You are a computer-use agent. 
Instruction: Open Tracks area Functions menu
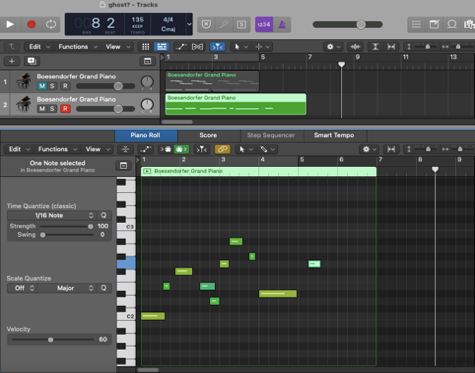coord(78,47)
